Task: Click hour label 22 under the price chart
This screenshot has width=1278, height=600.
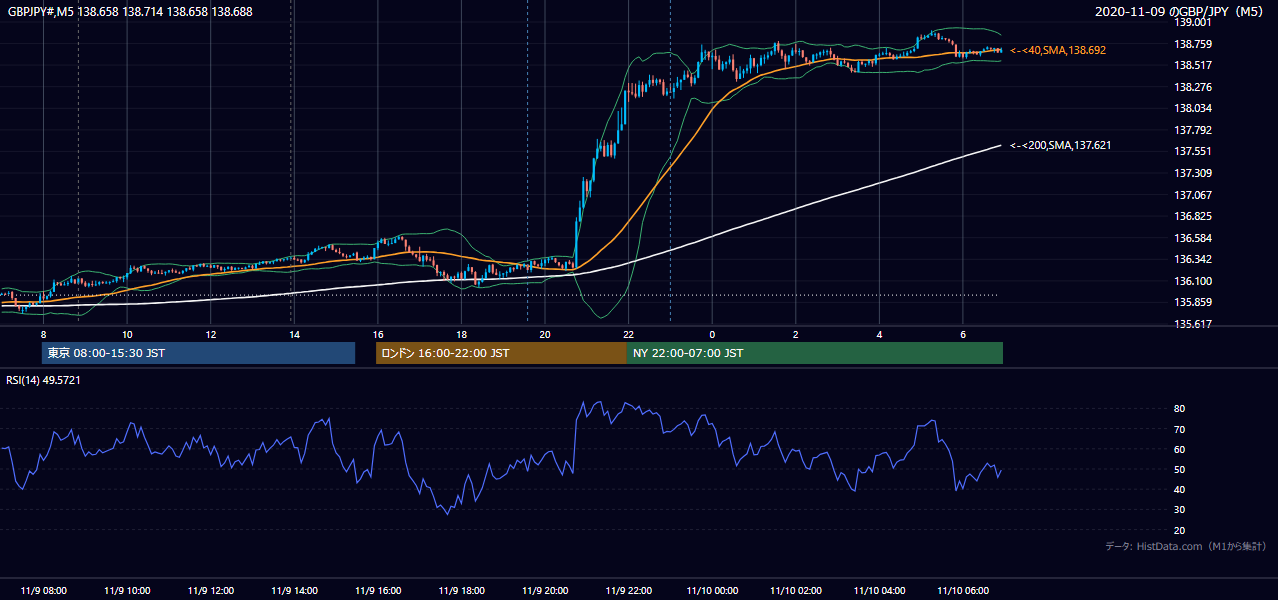Action: point(628,334)
